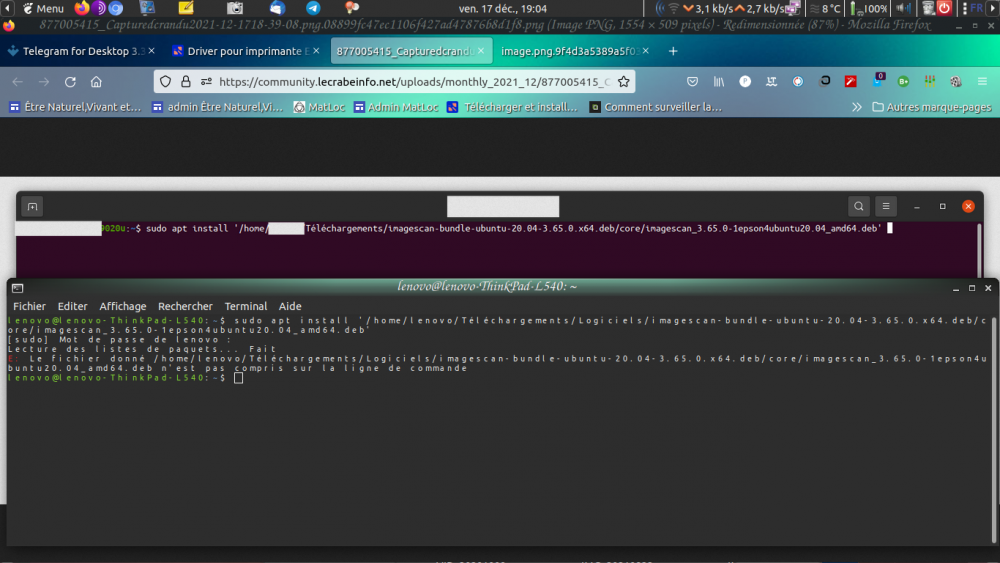This screenshot has width=1000, height=563.
Task: Click the URL address bar
Action: 400,82
